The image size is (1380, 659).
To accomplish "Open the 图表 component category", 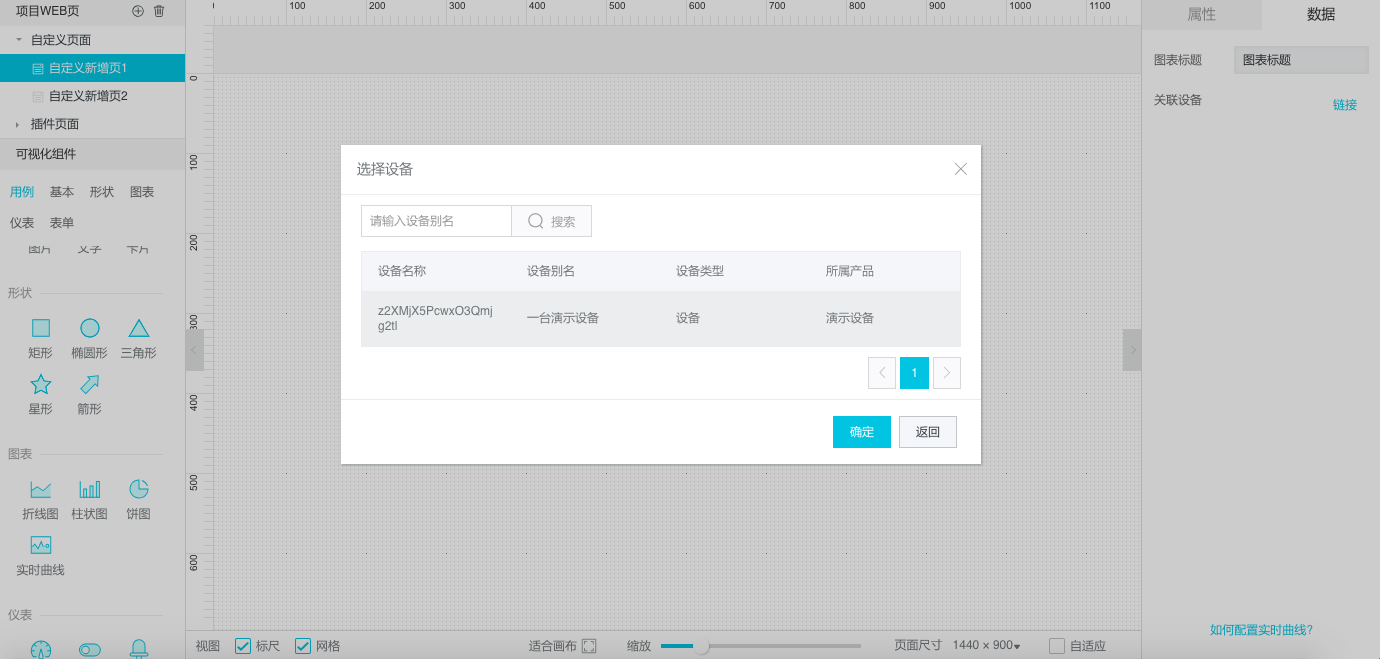I will (x=142, y=192).
